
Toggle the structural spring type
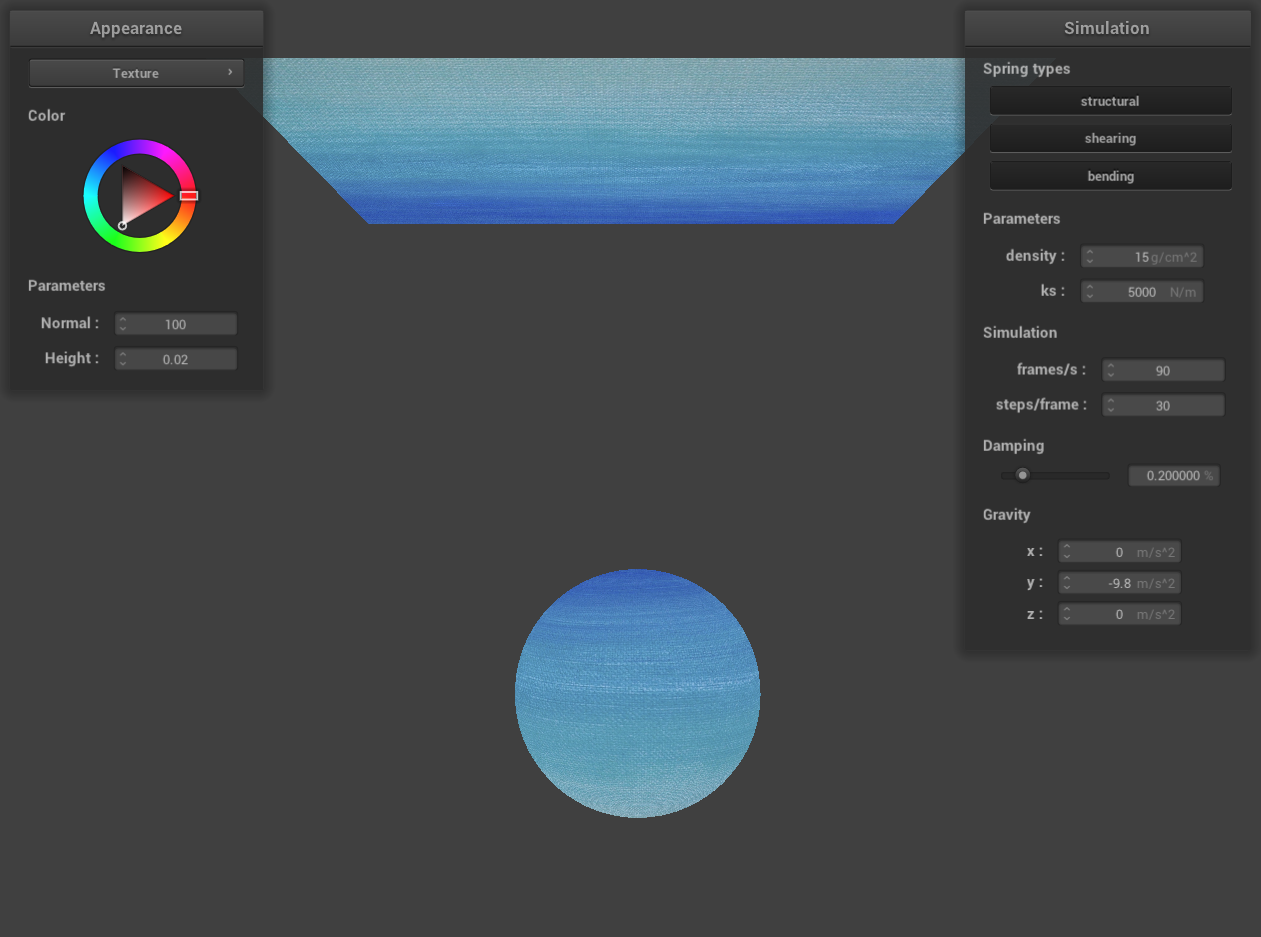click(x=1110, y=101)
